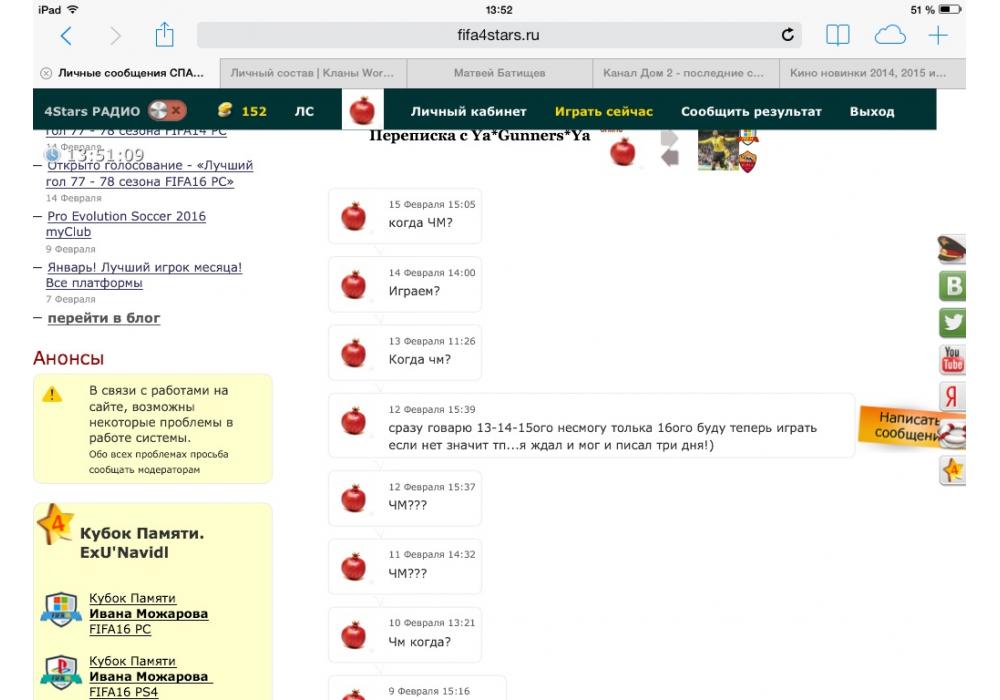Click the coins balance icon
Image resolution: width=1000 pixels, height=700 pixels.
(224, 110)
